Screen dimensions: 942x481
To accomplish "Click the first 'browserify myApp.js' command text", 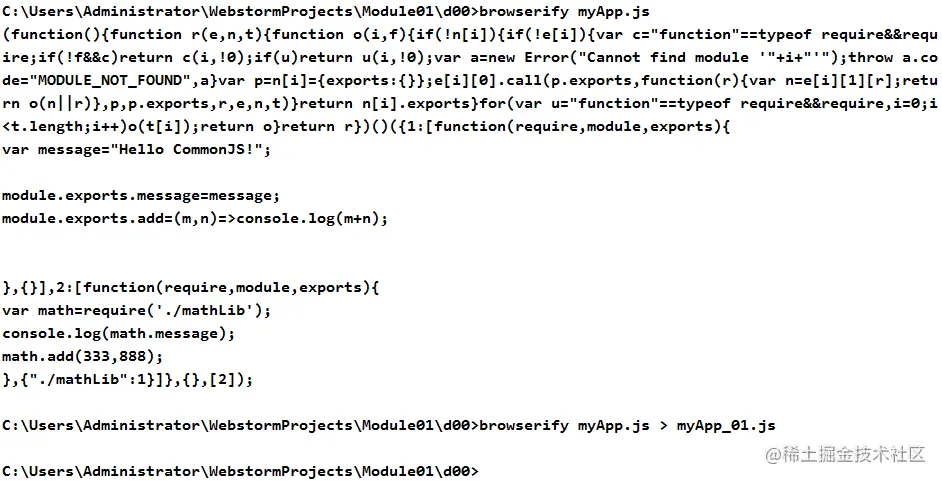I will [564, 11].
